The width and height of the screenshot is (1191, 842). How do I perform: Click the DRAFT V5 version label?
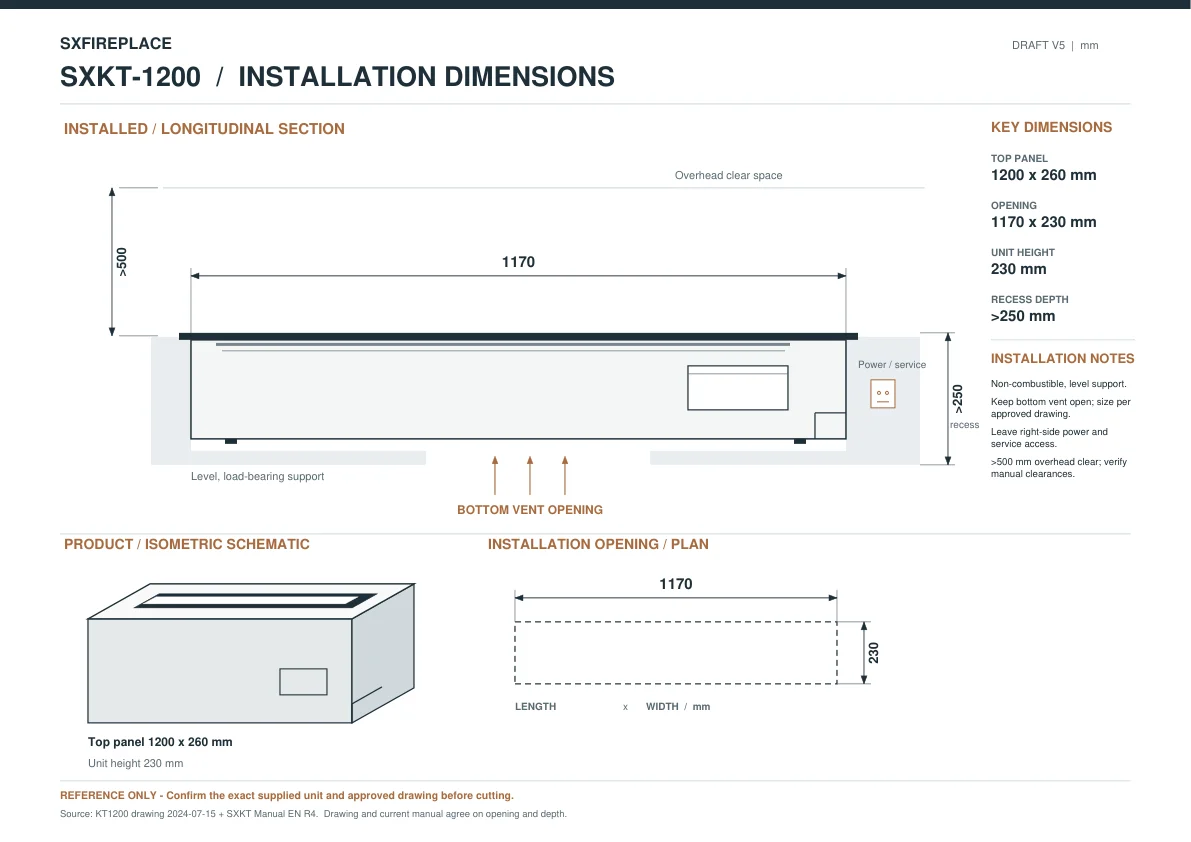pyautogui.click(x=1038, y=46)
